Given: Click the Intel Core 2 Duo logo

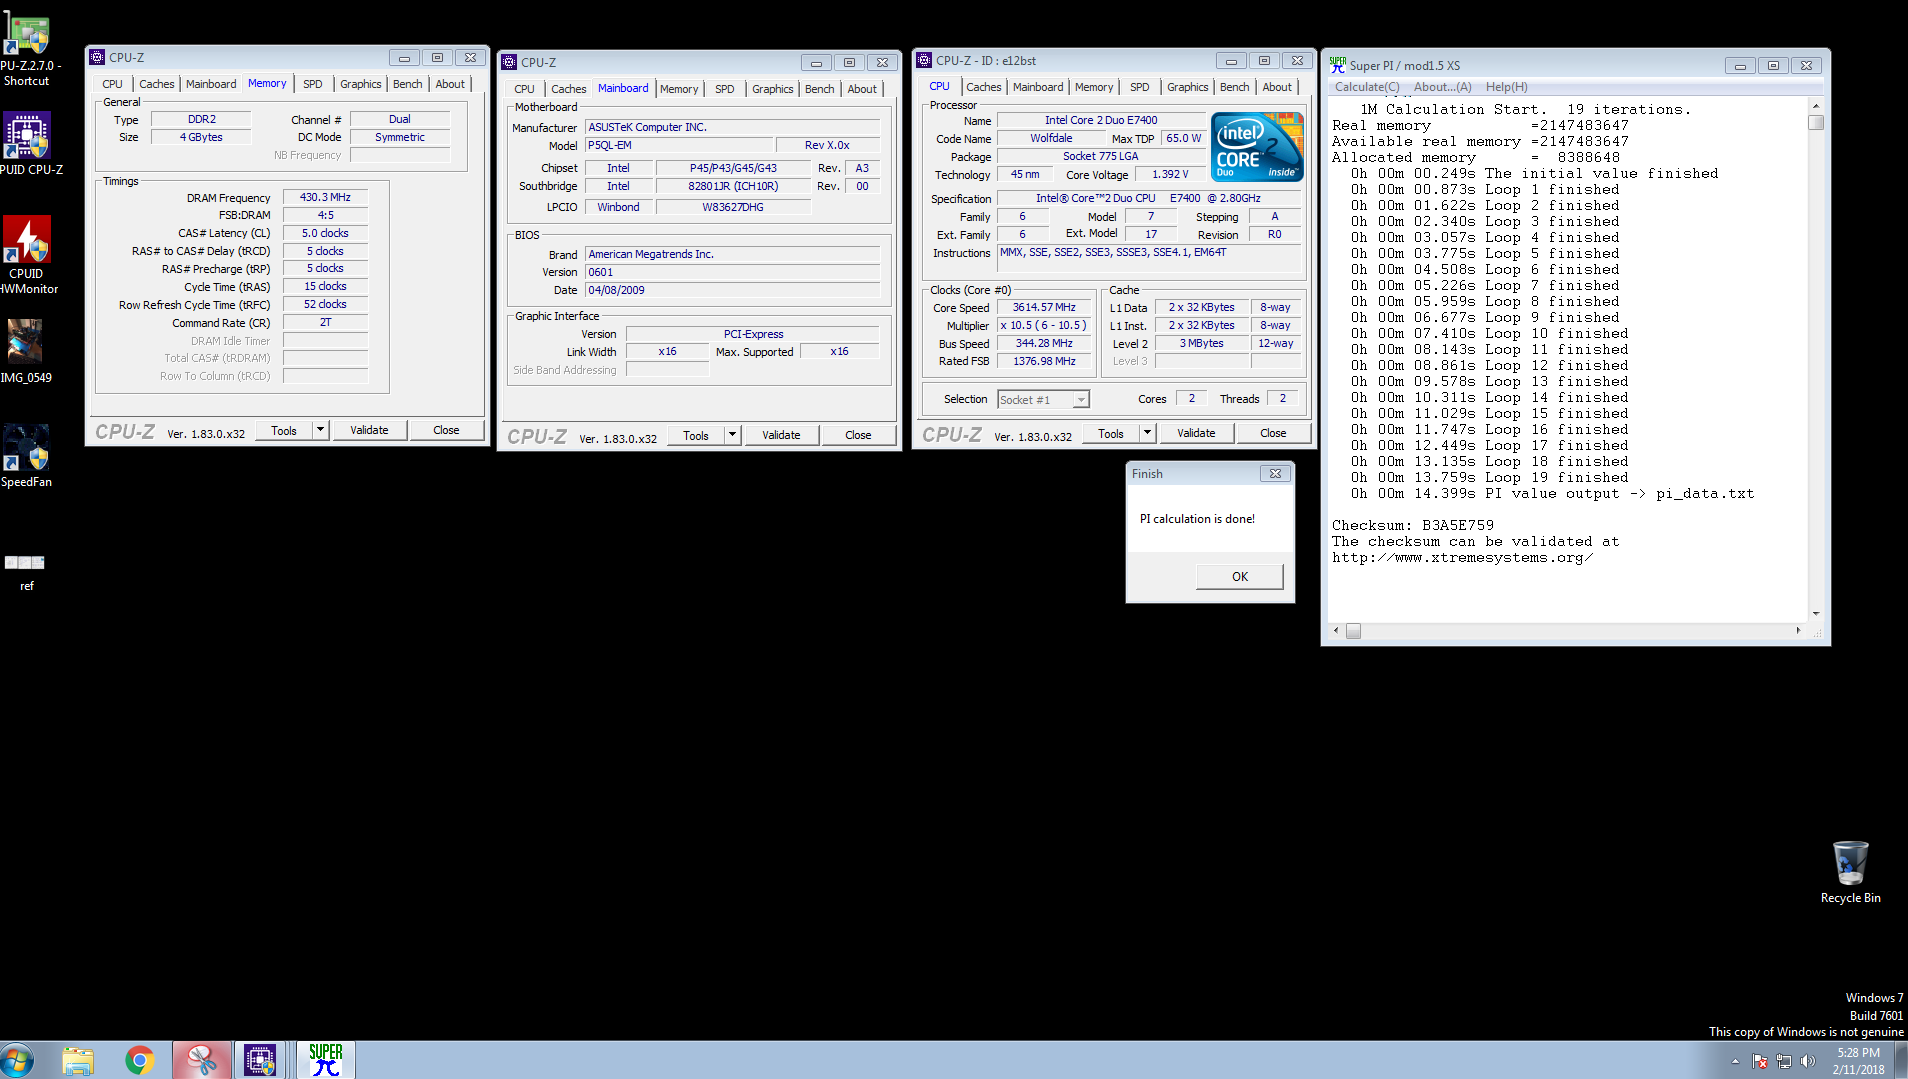Looking at the screenshot, I should pyautogui.click(x=1257, y=146).
